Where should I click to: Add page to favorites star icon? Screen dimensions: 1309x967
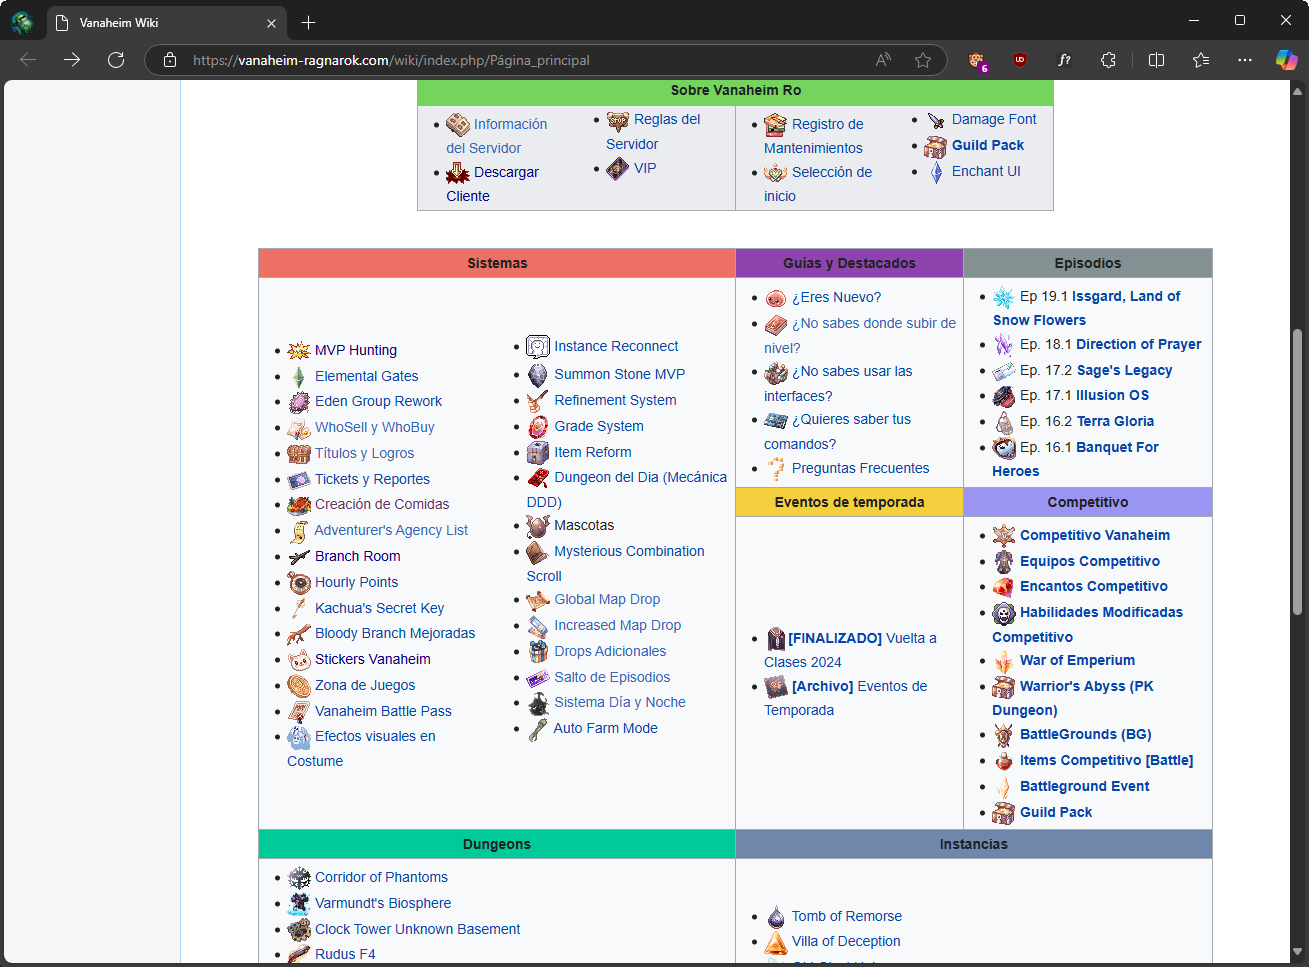(x=923, y=60)
